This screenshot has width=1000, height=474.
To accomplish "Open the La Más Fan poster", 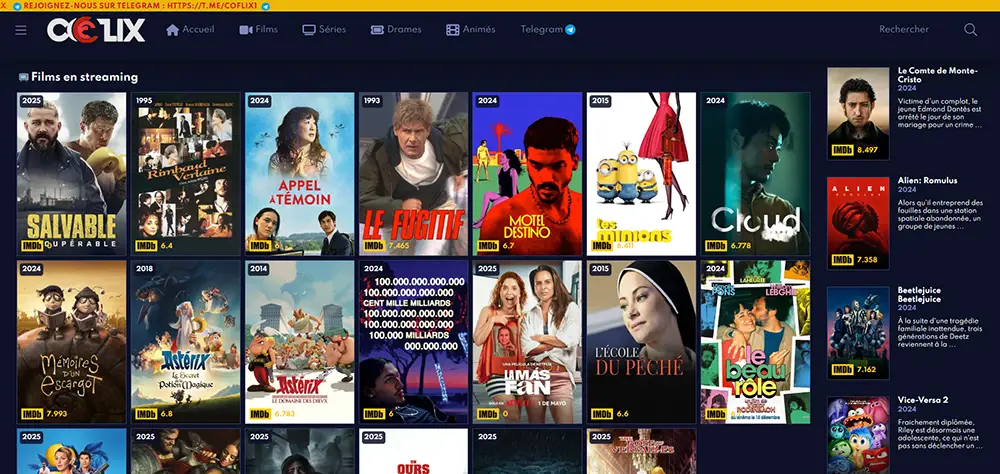I will coord(527,342).
